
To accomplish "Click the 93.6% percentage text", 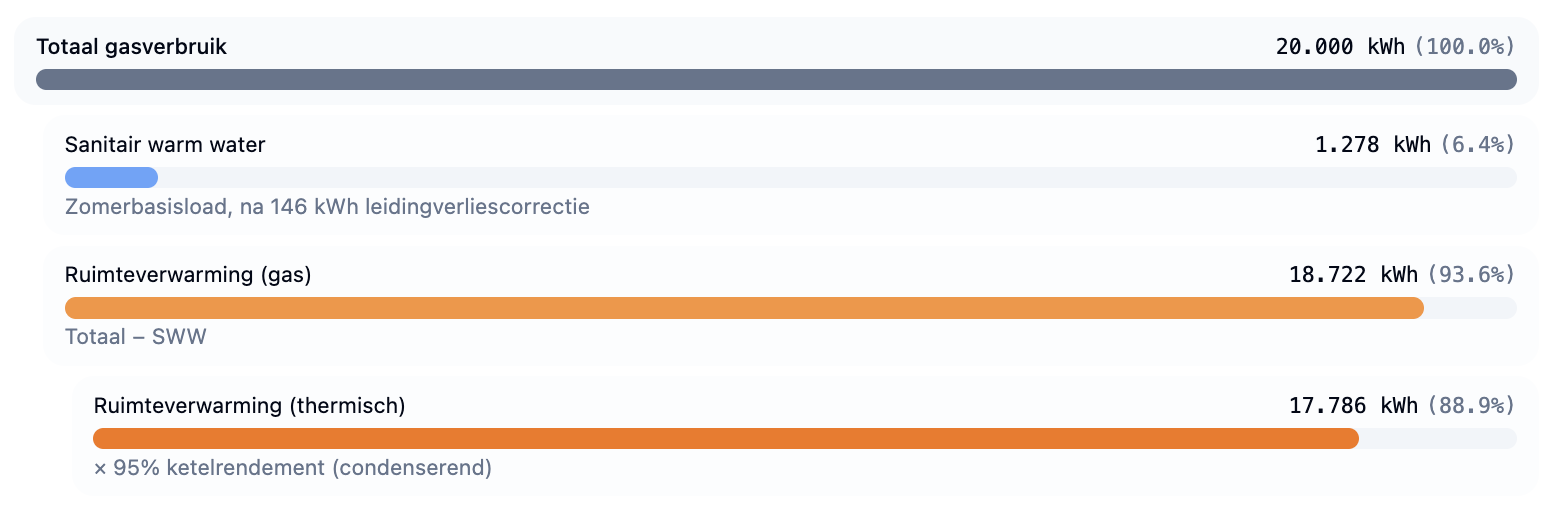I will (x=1471, y=275).
